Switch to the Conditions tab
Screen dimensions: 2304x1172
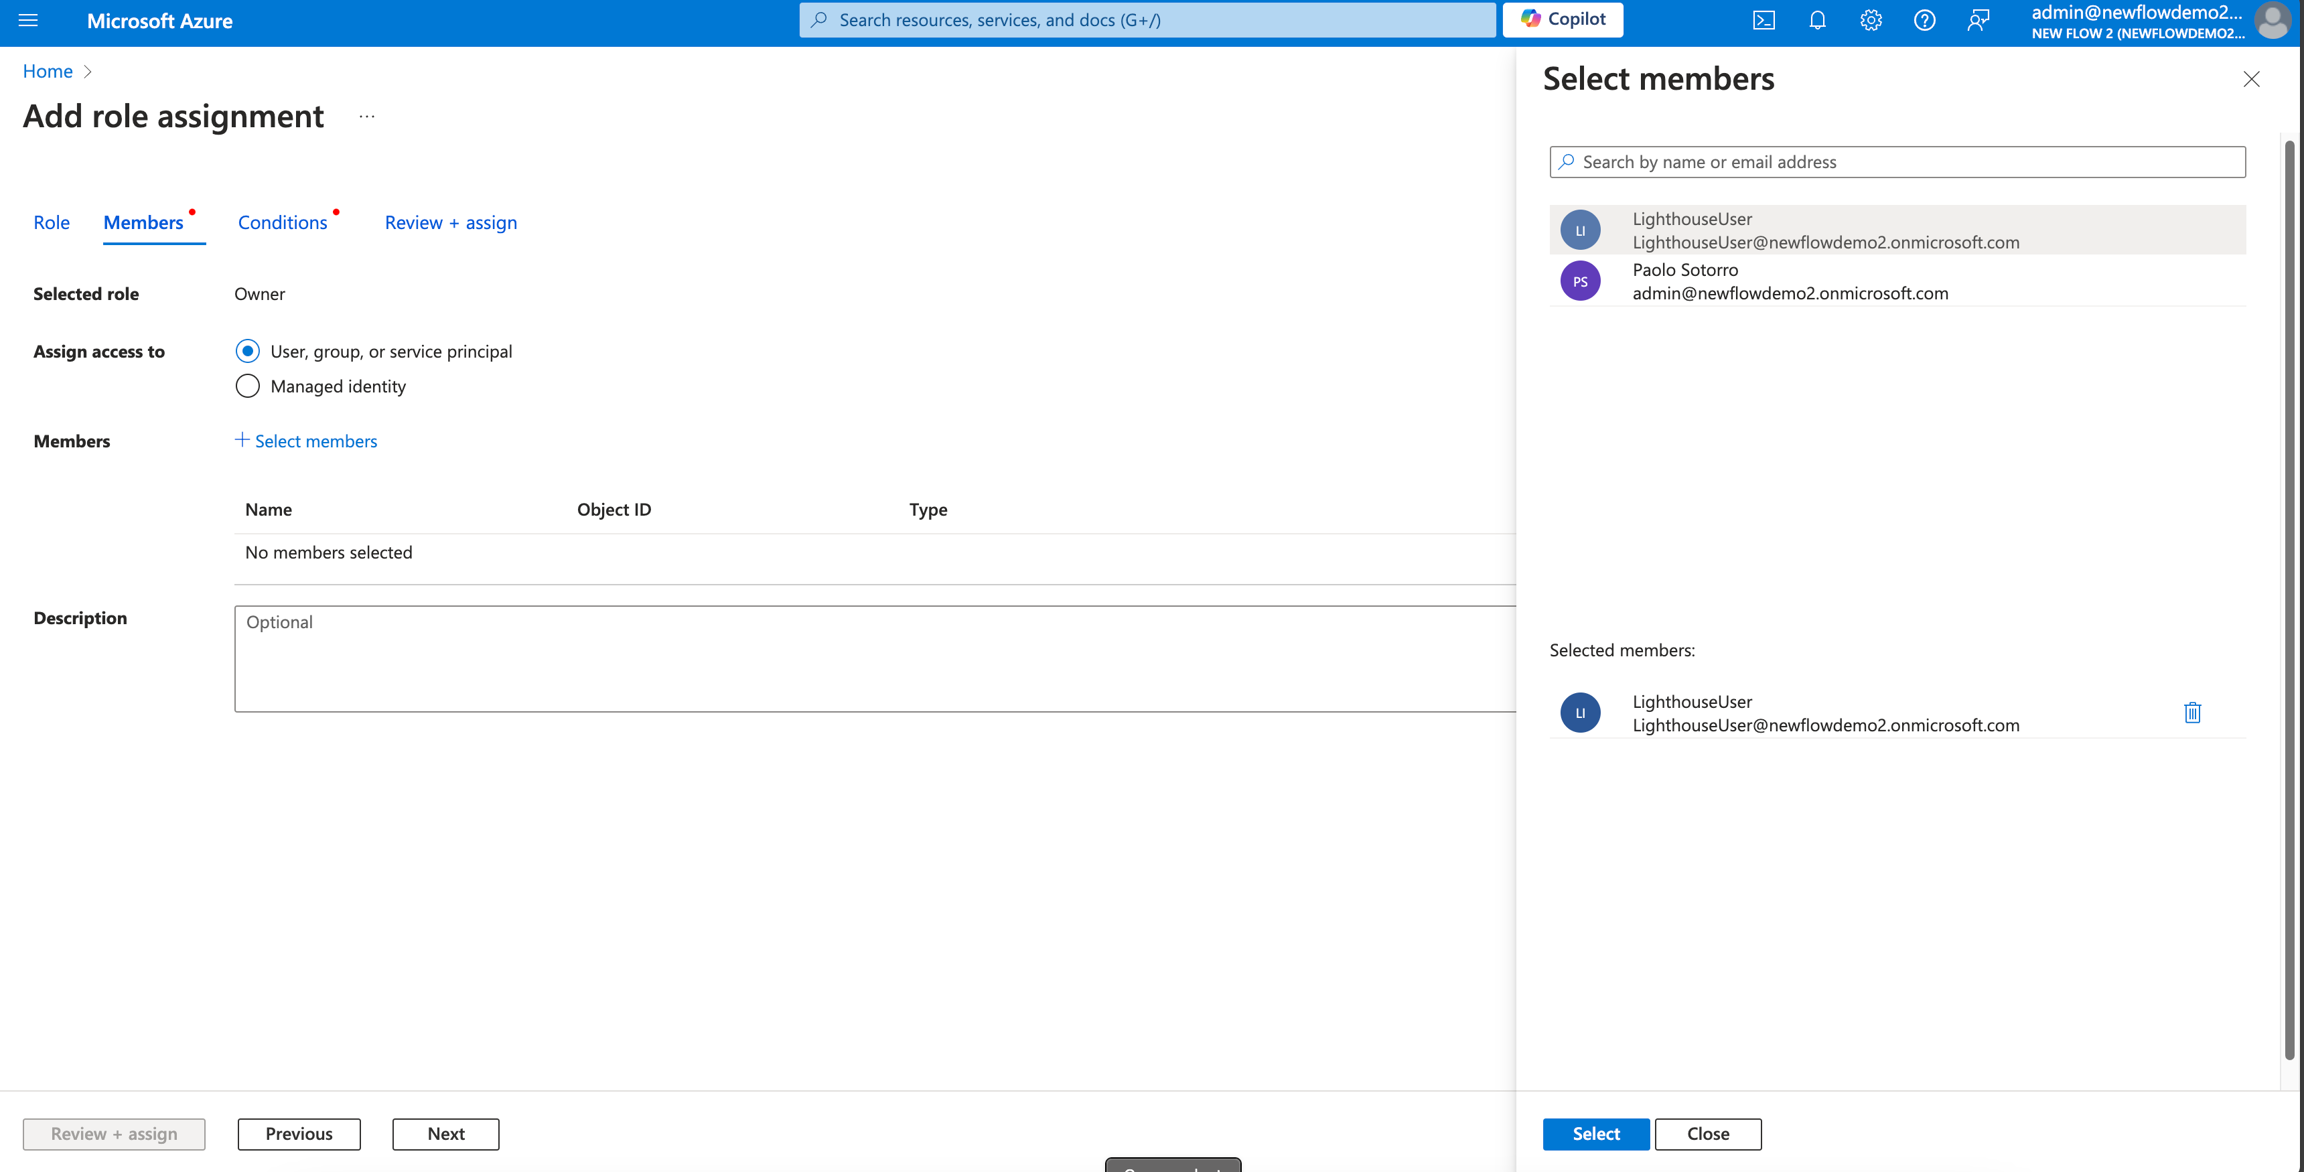pyautogui.click(x=282, y=222)
